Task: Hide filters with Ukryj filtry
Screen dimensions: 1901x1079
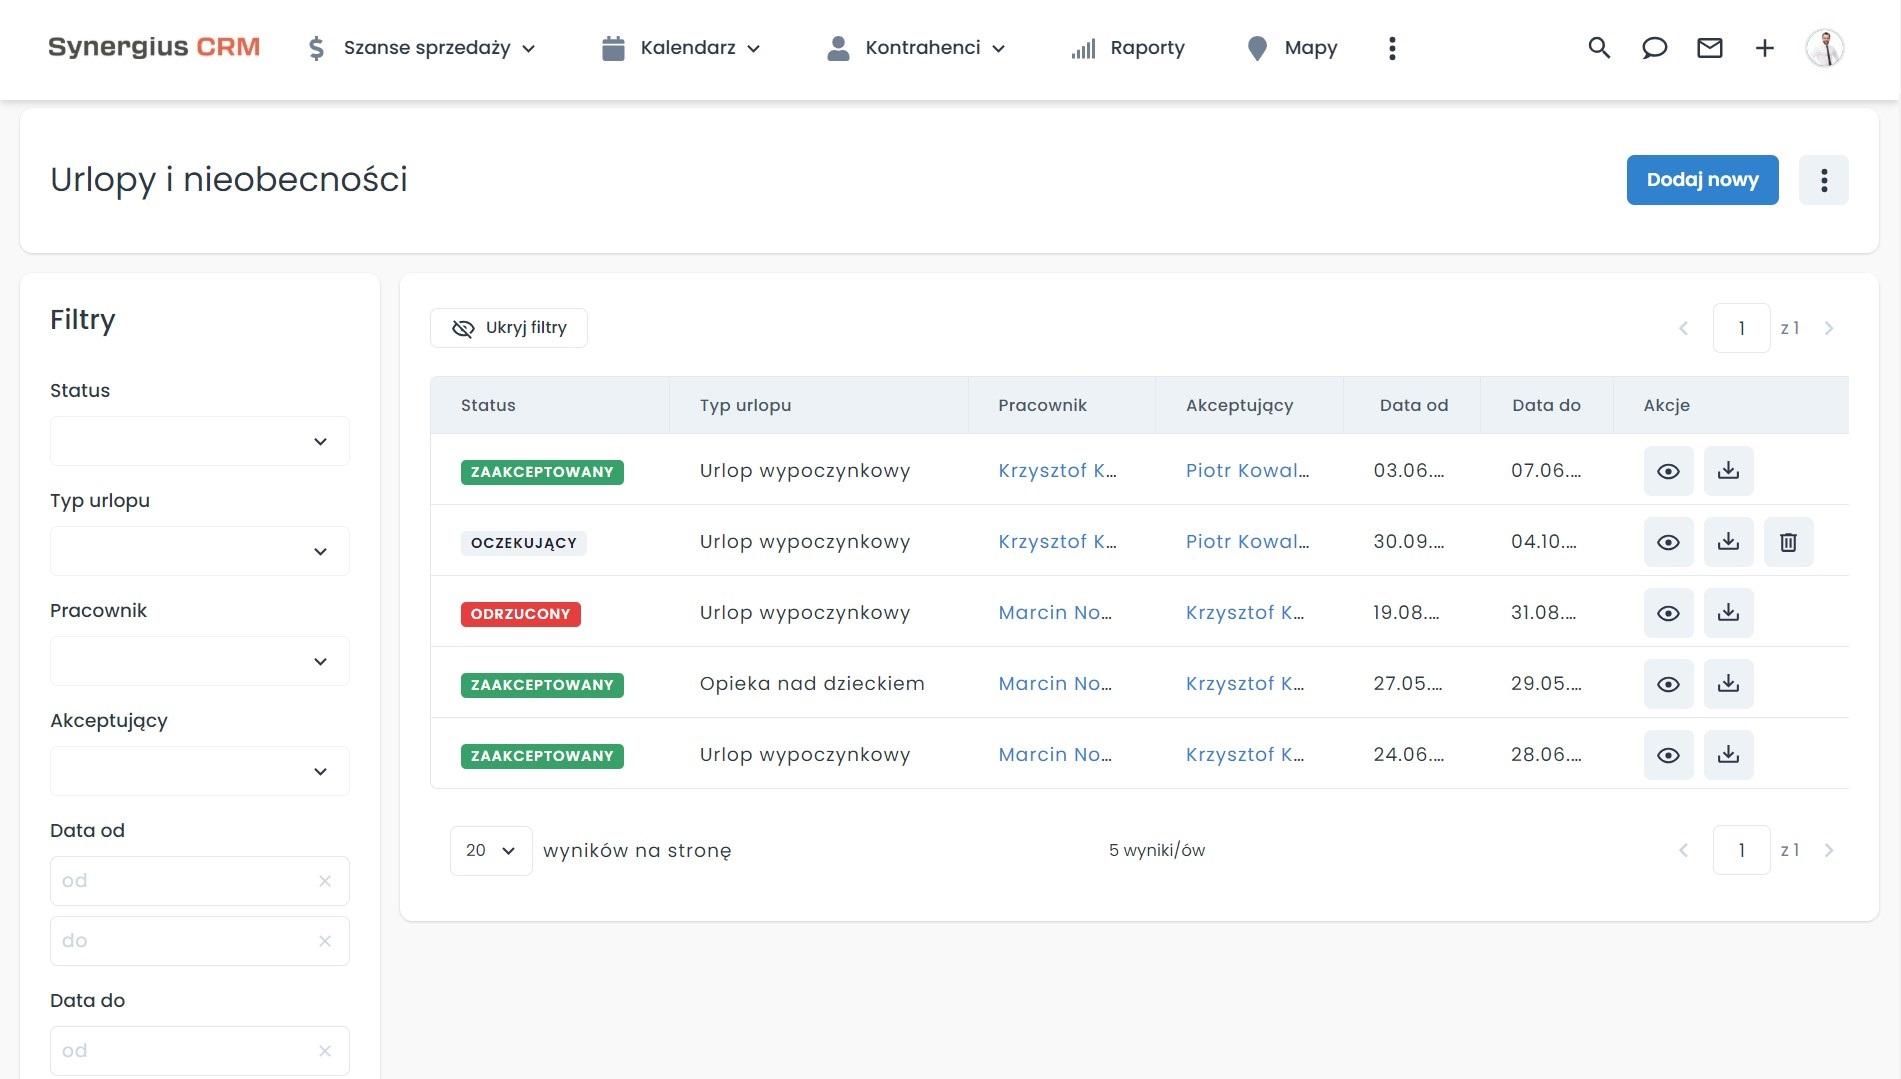Action: [509, 328]
